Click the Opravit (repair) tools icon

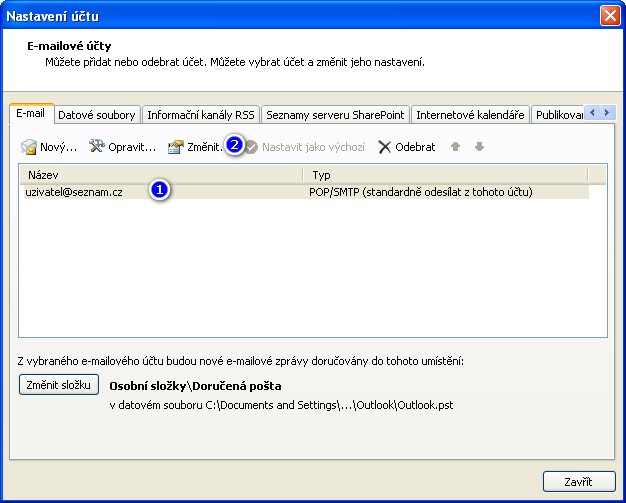[97, 147]
